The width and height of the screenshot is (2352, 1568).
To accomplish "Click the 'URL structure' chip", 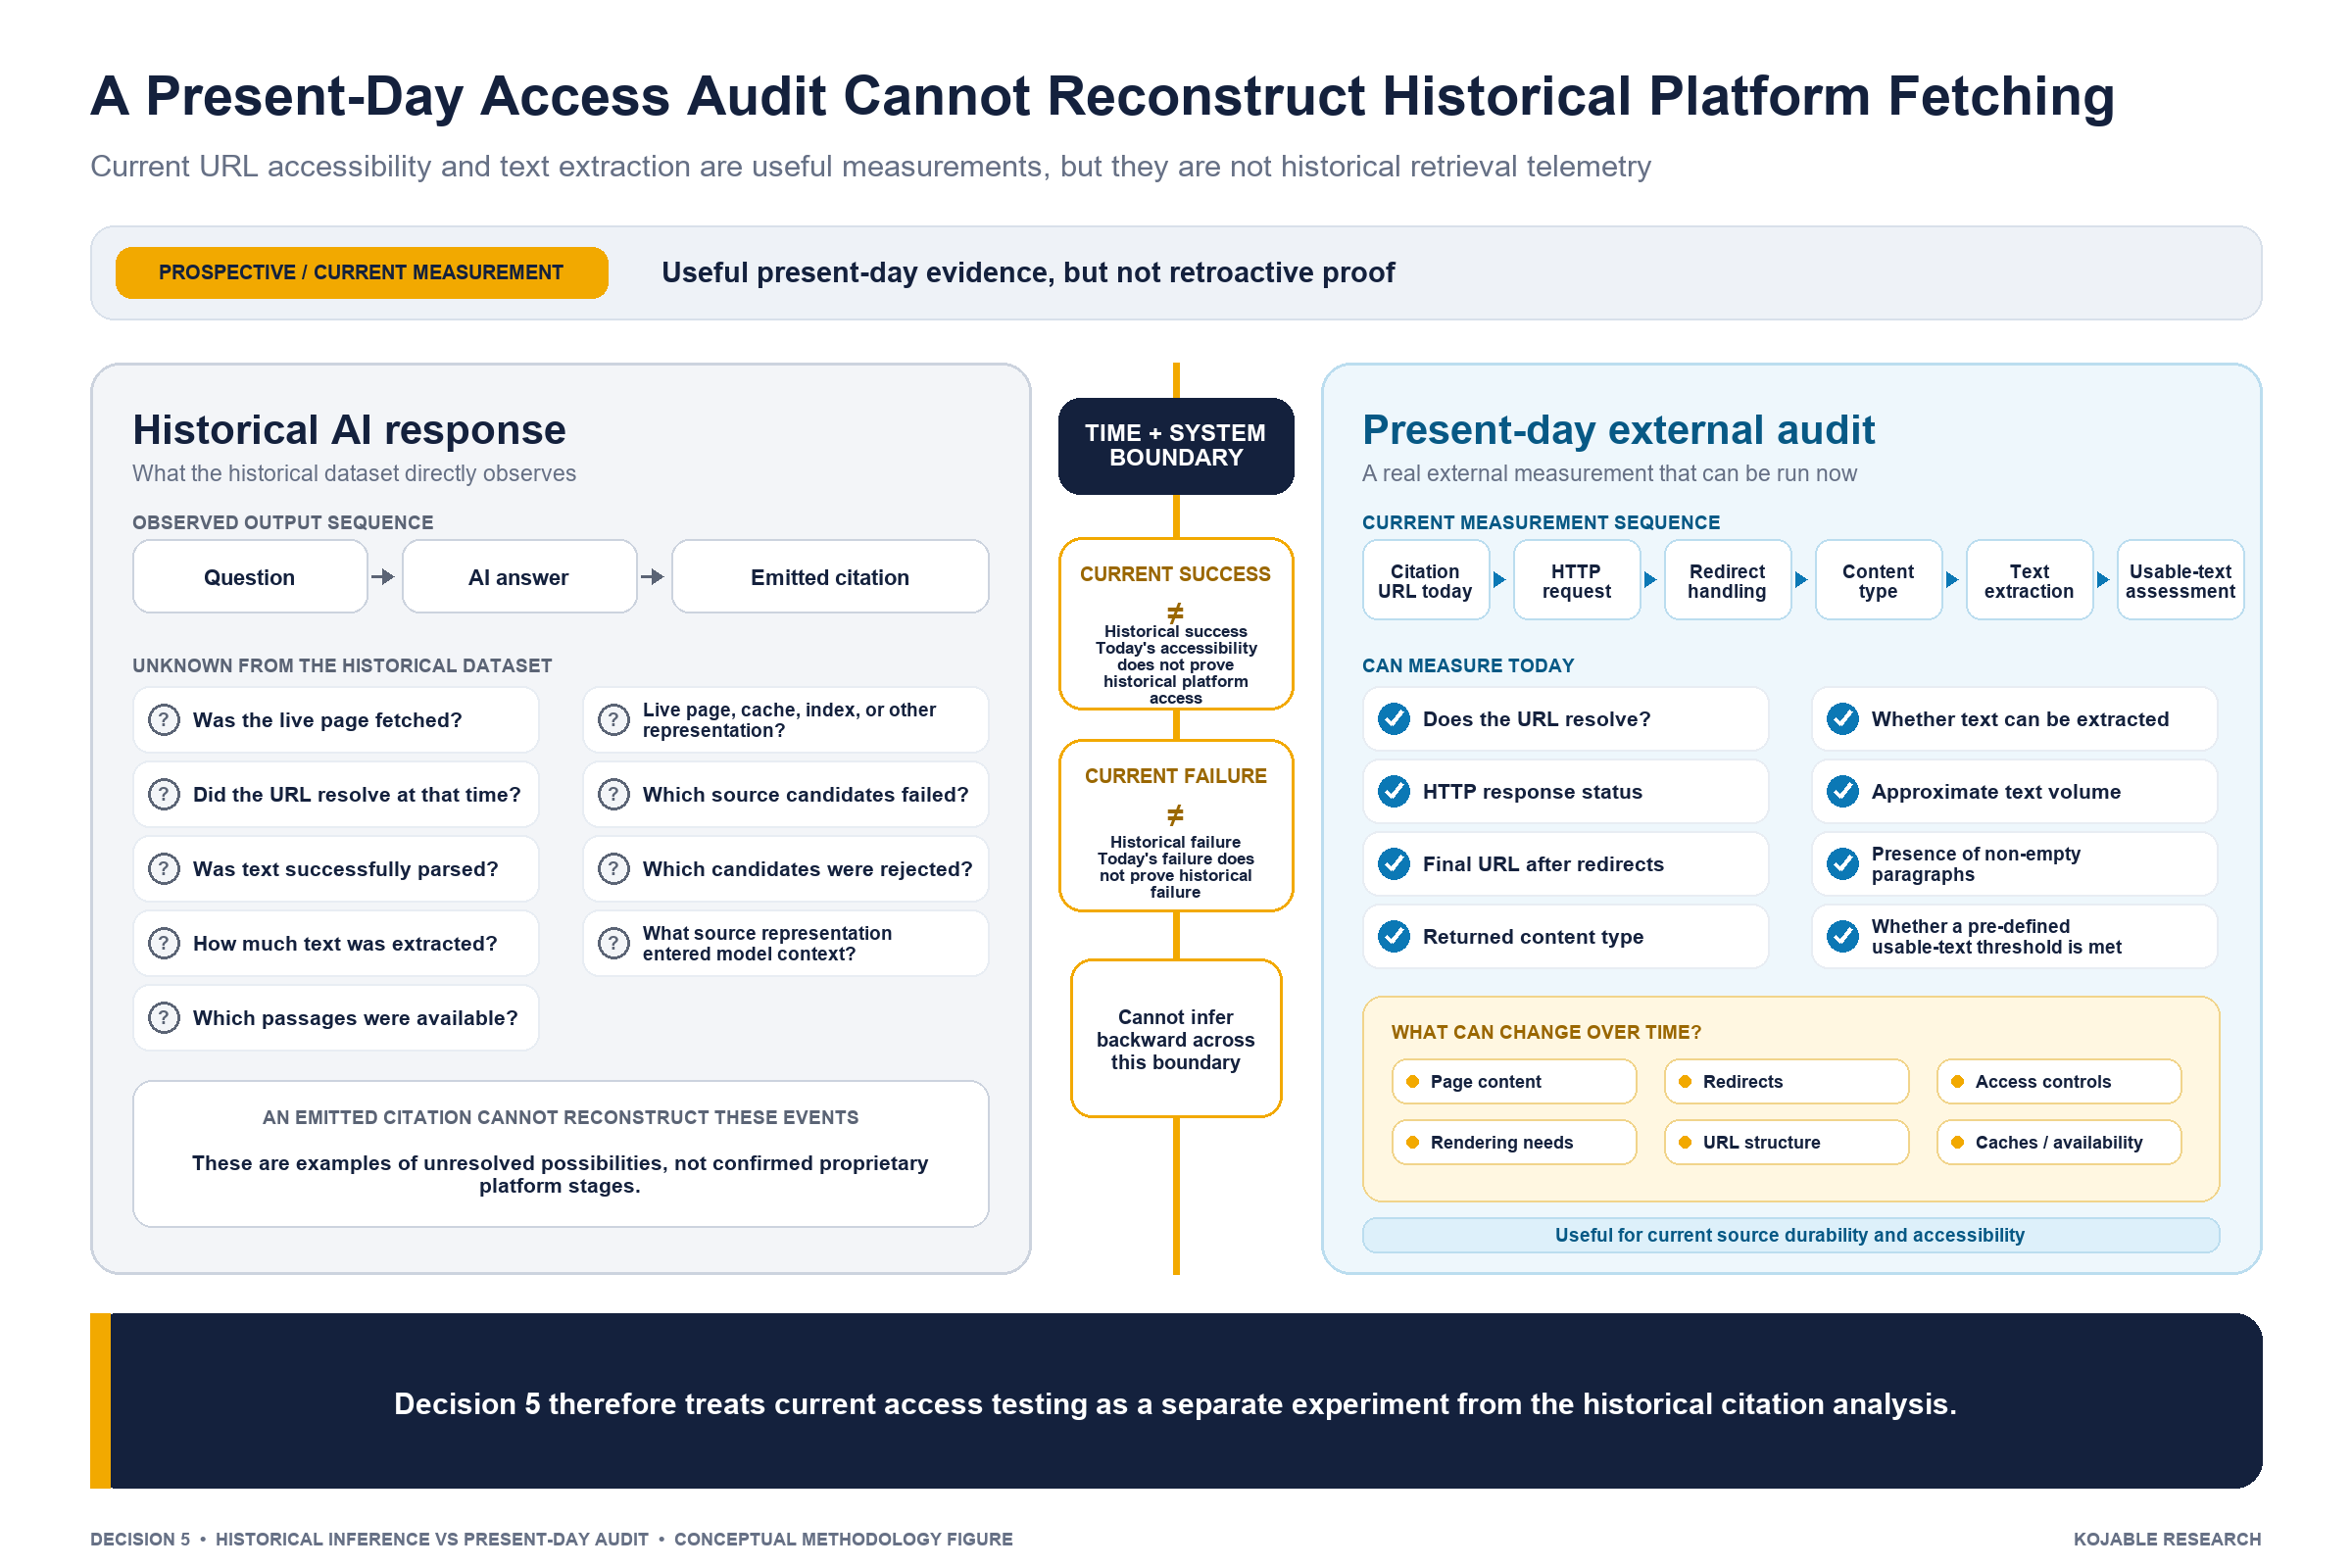I will coord(1787,1143).
